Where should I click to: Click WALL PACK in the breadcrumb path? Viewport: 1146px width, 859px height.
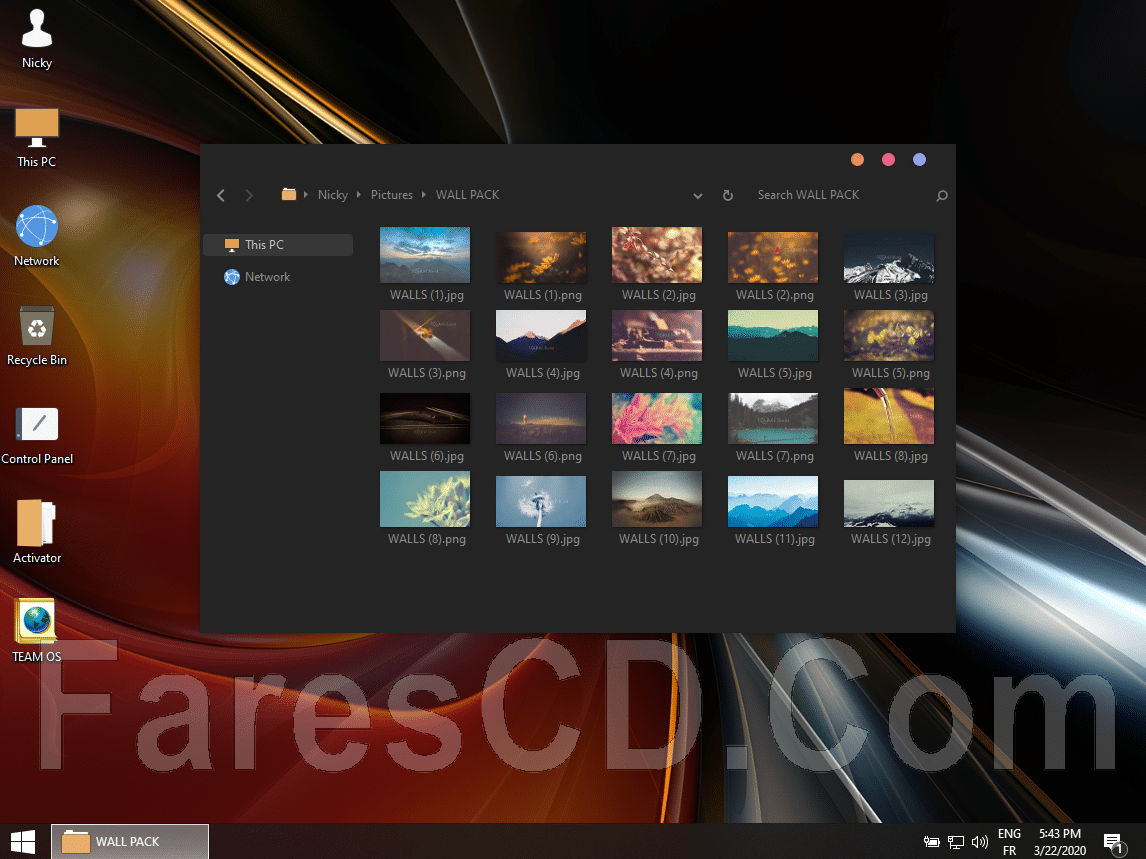tap(468, 194)
